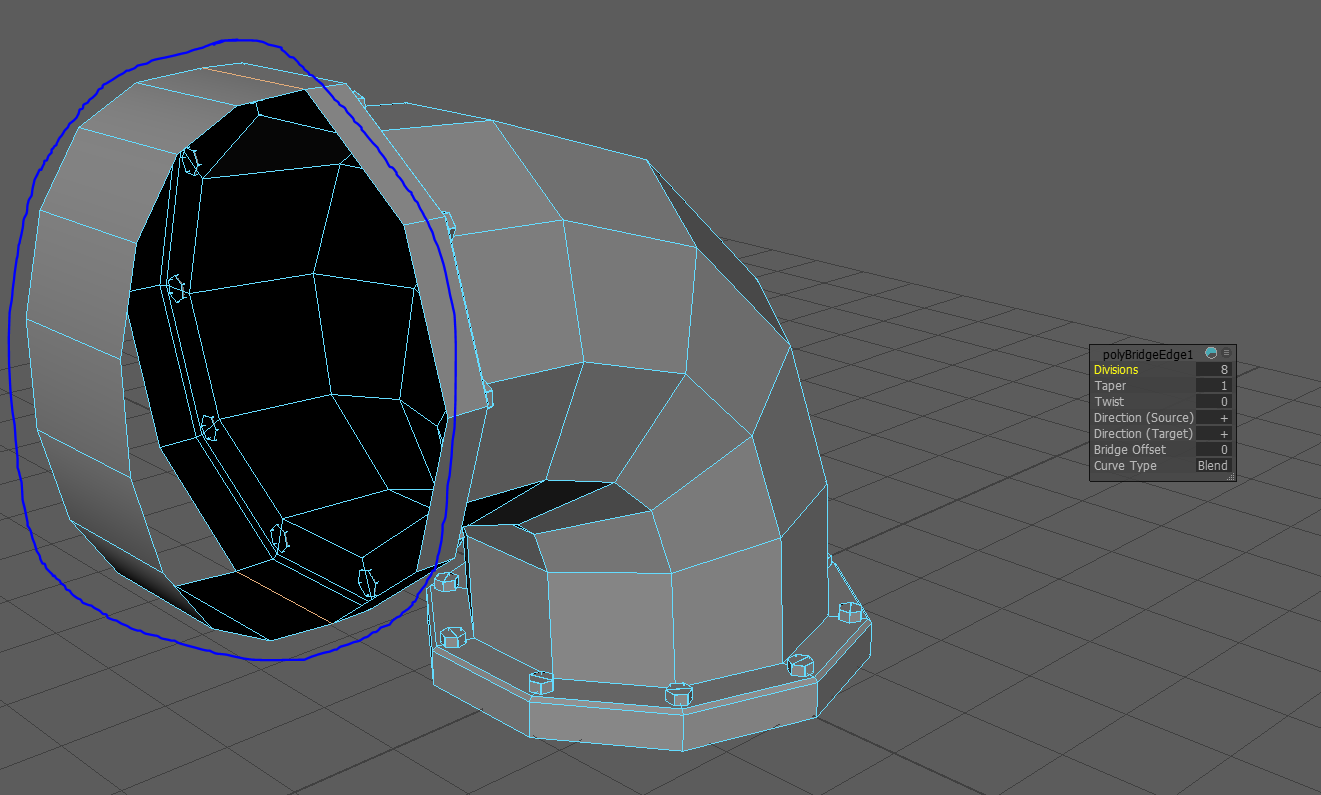Toggle the Direction (Source) plus value
1321x795 pixels.
click(x=1214, y=418)
